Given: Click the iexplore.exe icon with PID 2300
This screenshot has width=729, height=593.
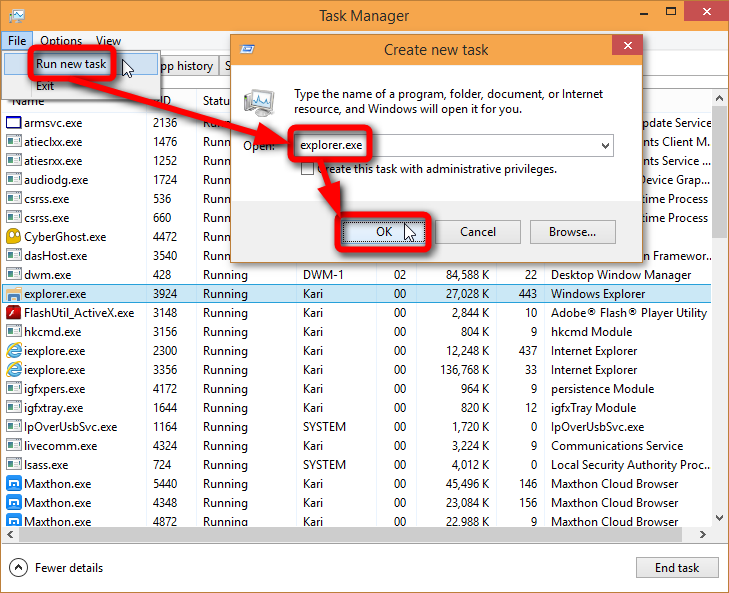Looking at the screenshot, I should click(x=13, y=350).
